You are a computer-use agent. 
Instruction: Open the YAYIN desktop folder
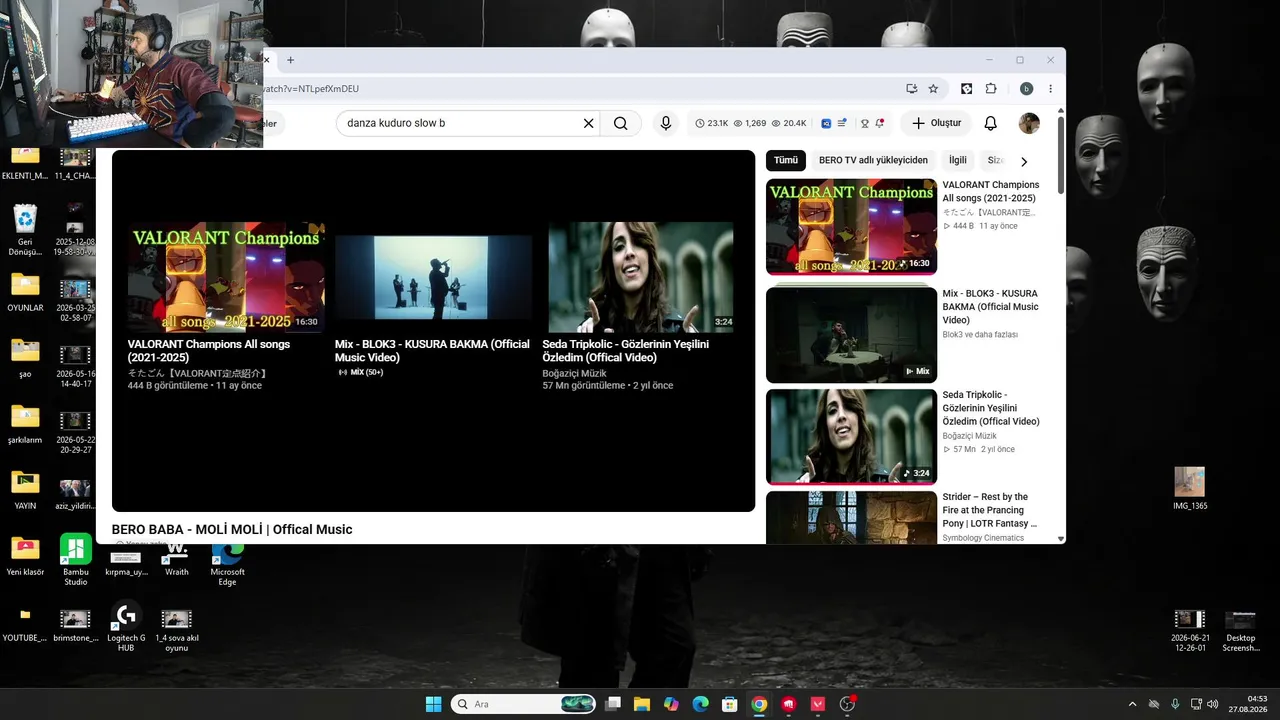(25, 490)
